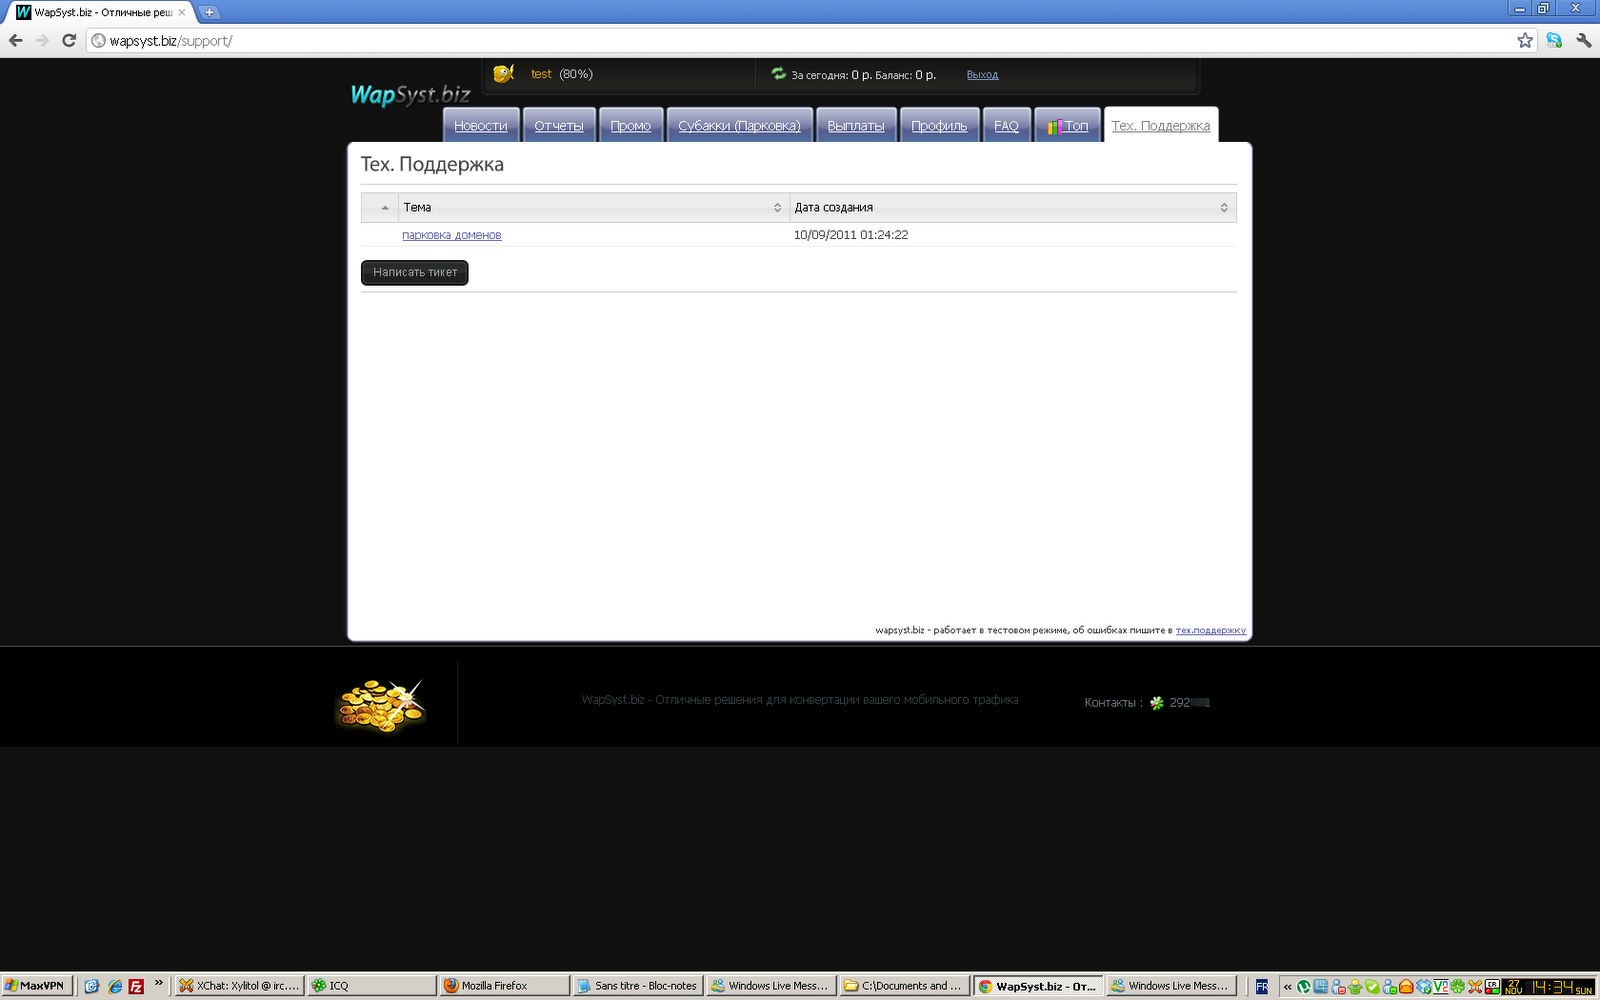Click the yellow fish user avatar
The height and width of the screenshot is (1000, 1600).
[503, 73]
